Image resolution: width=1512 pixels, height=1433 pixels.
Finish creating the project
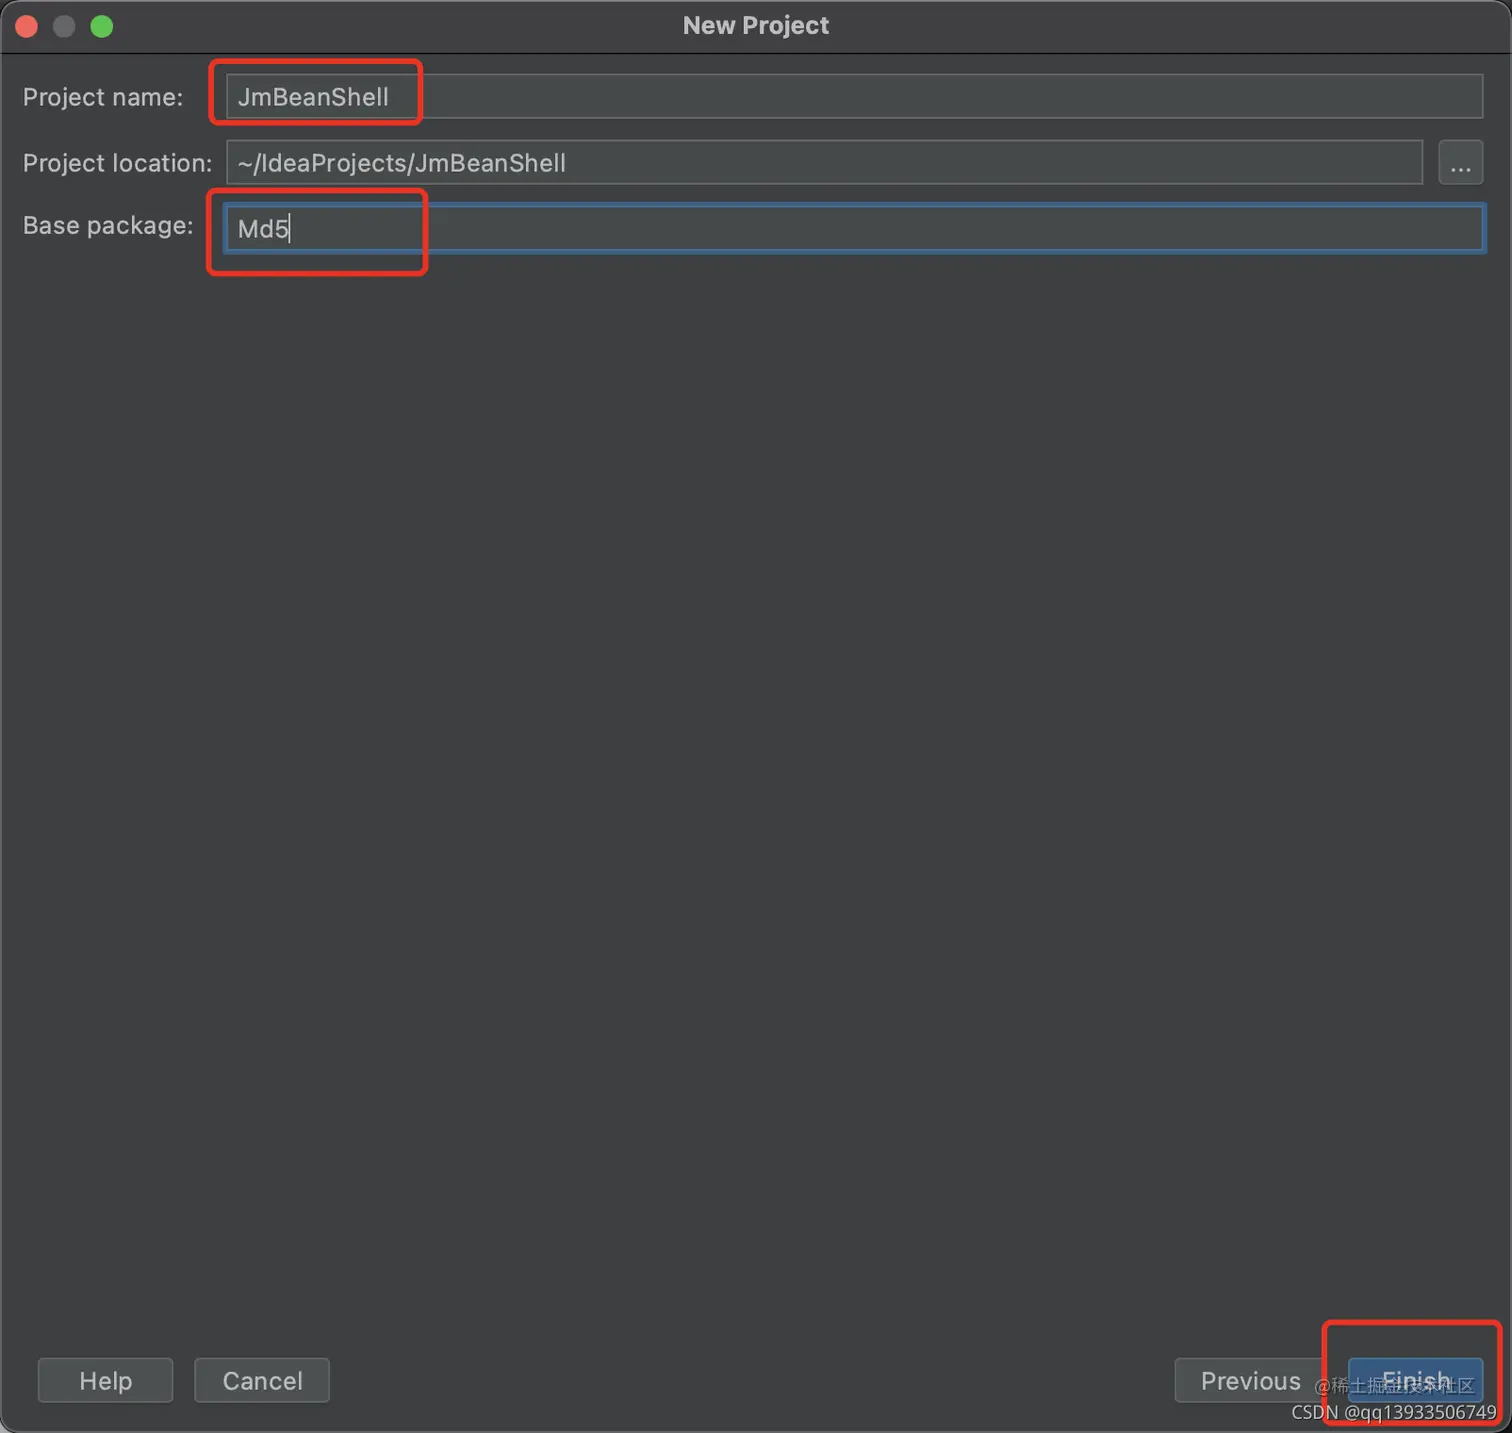pos(1415,1380)
